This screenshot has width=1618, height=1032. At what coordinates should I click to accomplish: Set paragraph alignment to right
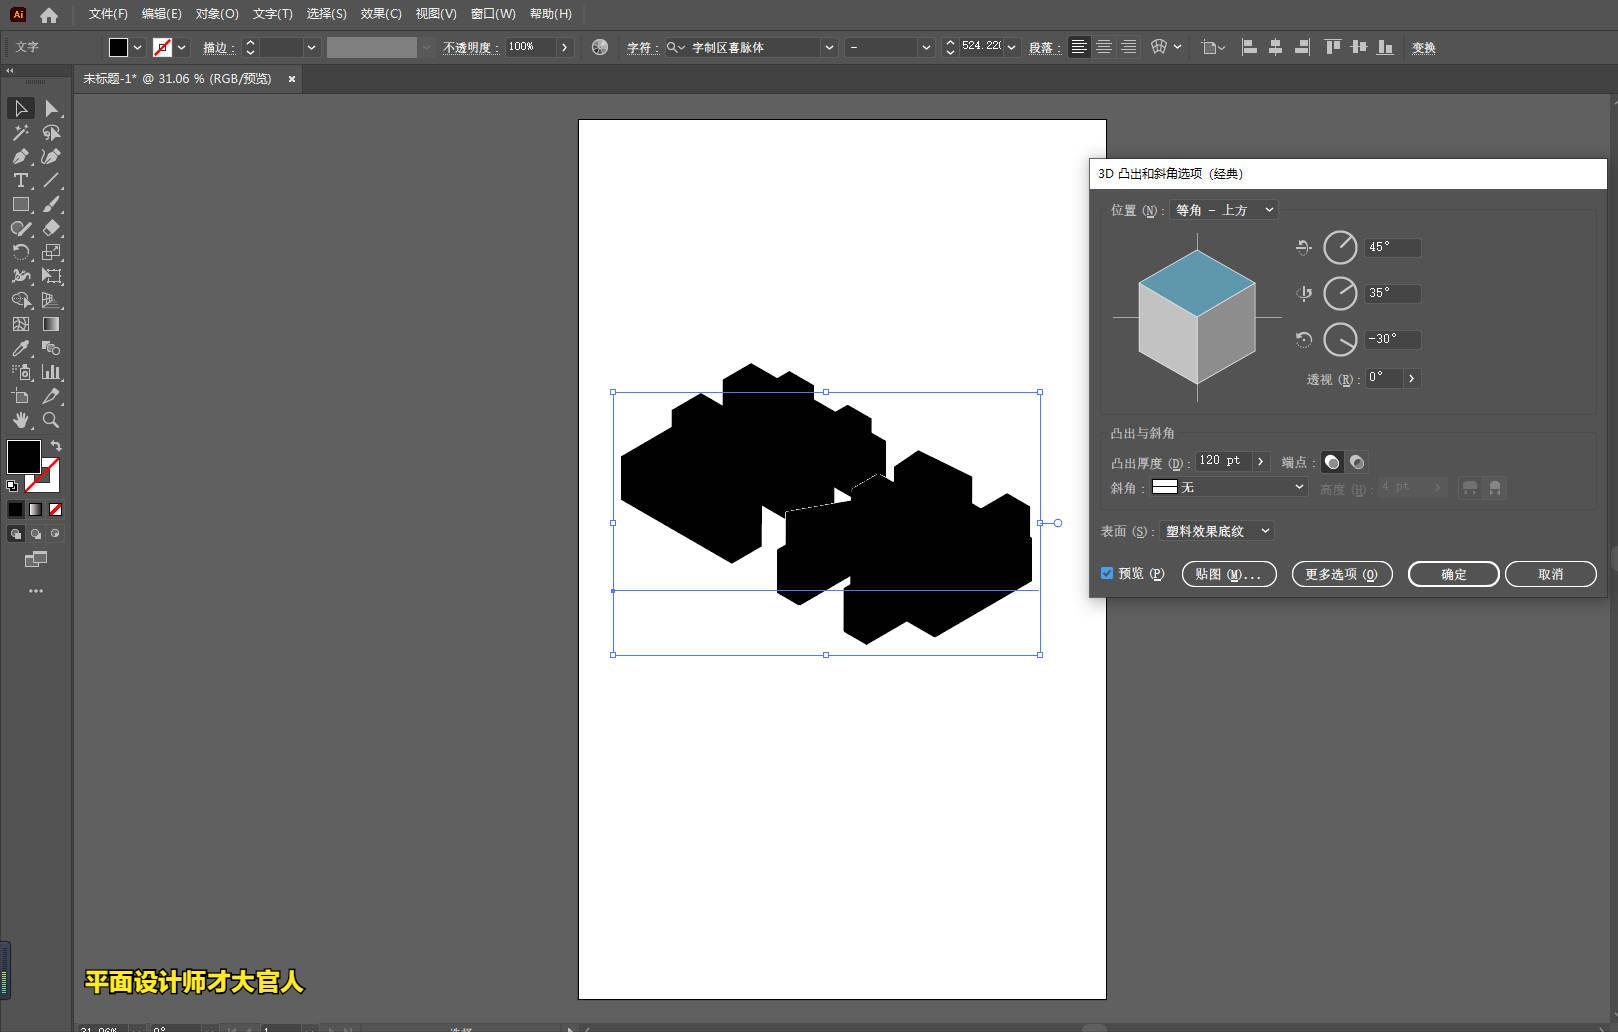click(1129, 47)
